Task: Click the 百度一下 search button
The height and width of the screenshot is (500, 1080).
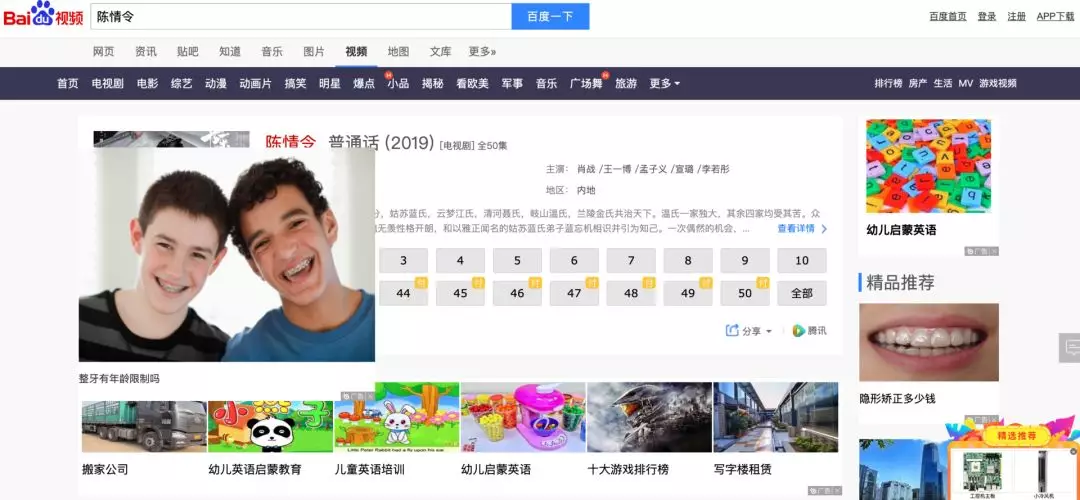Action: click(550, 16)
